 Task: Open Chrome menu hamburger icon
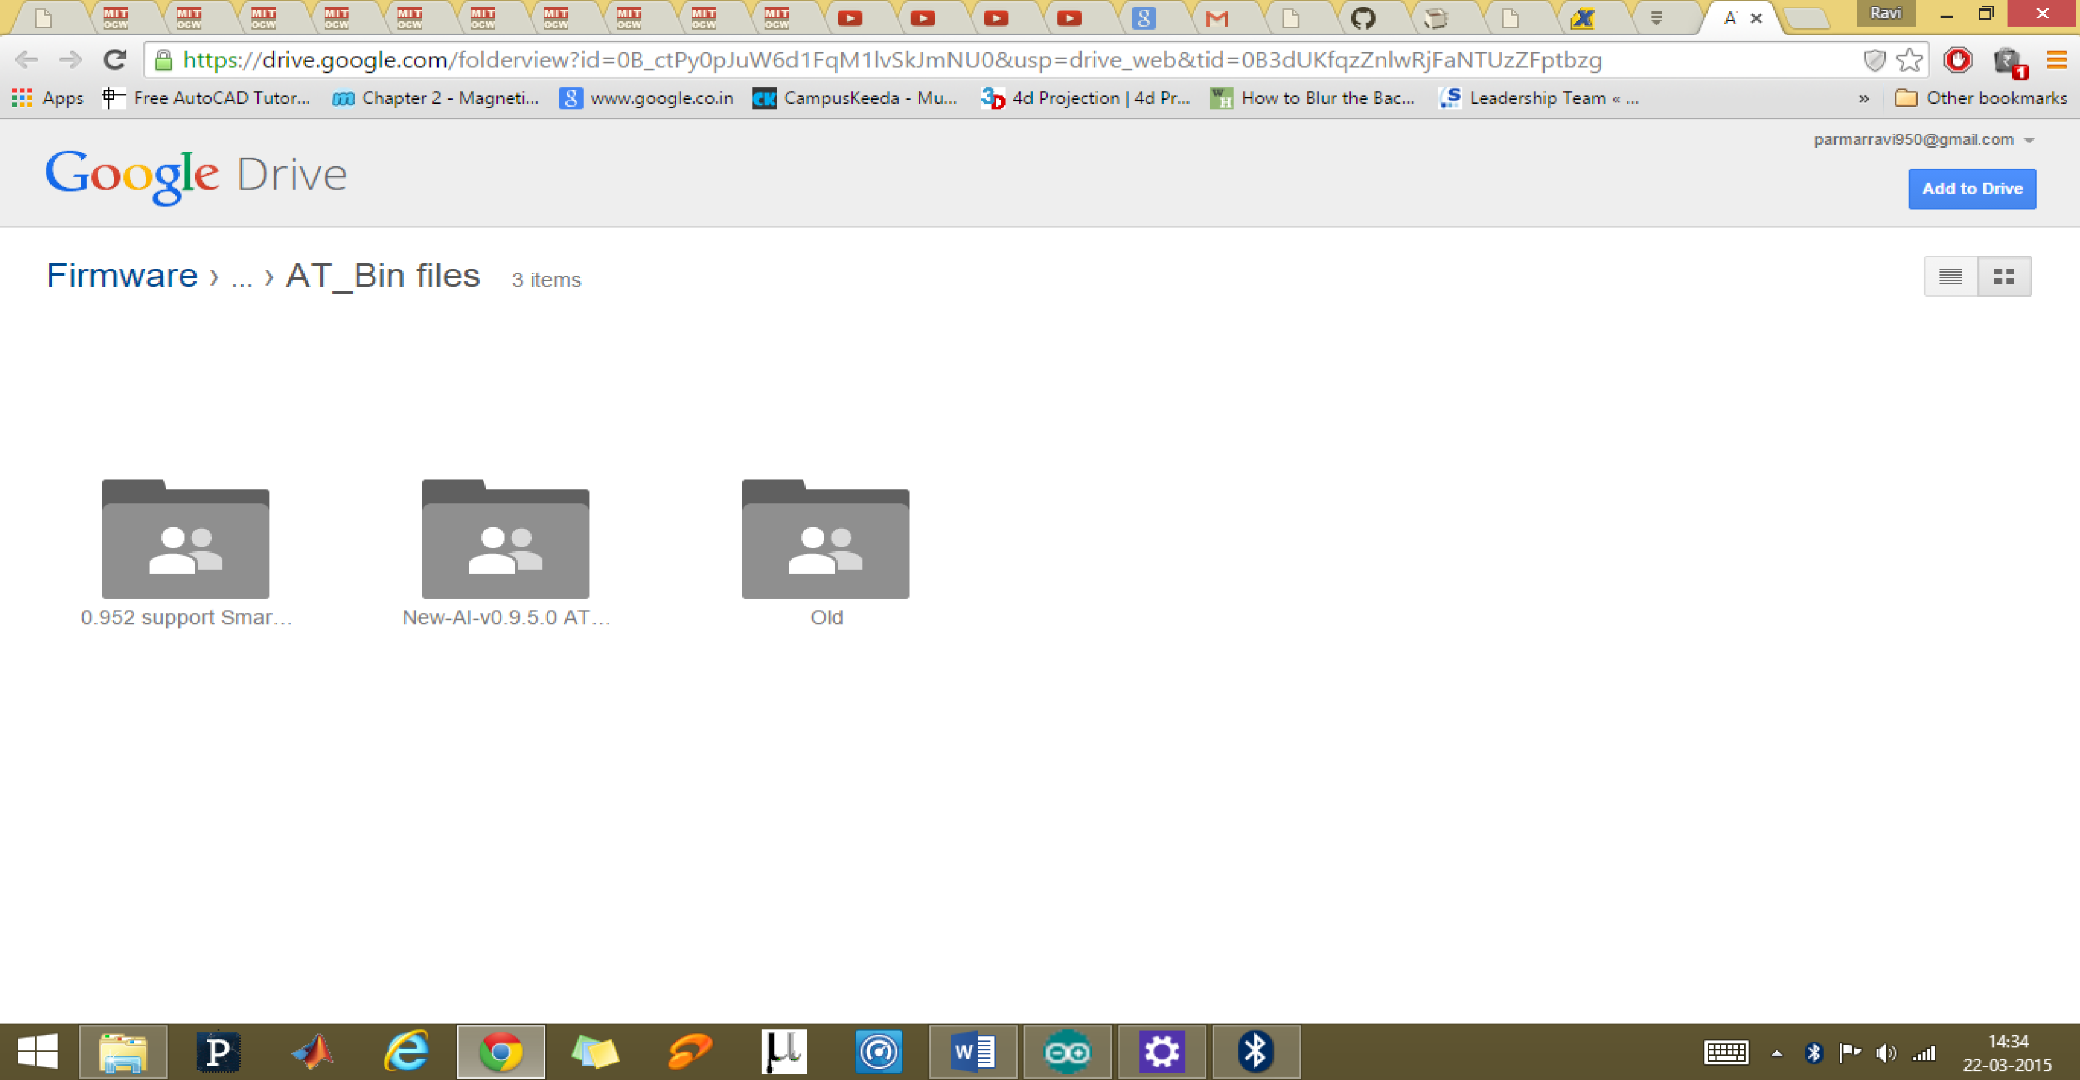(2057, 60)
